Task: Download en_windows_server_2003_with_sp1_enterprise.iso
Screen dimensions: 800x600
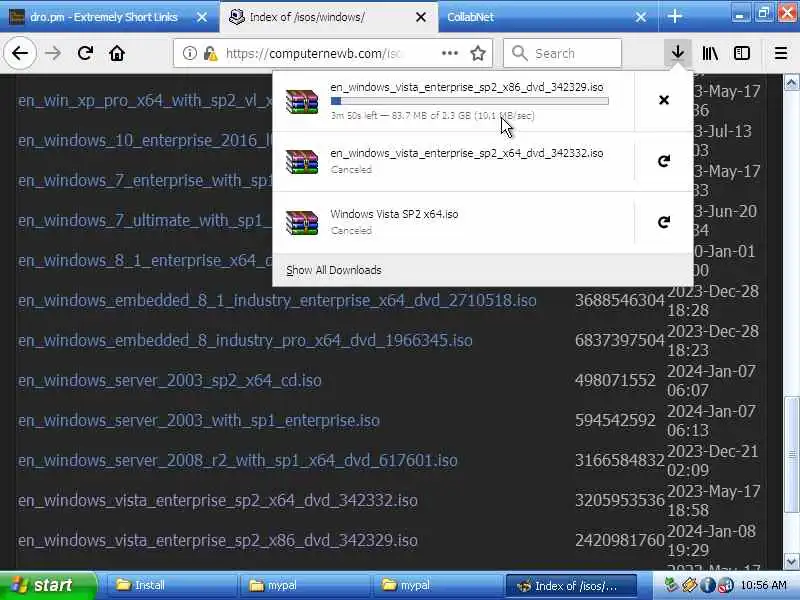Action: (198, 420)
